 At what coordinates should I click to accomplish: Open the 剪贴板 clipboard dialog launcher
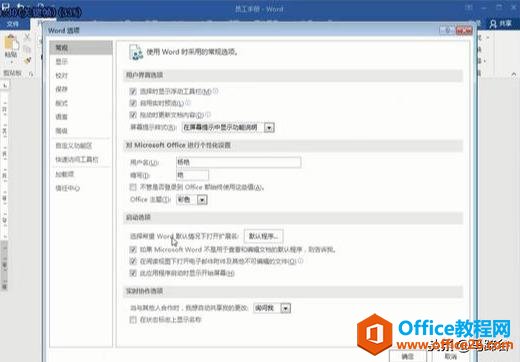pyautogui.click(x=31, y=74)
